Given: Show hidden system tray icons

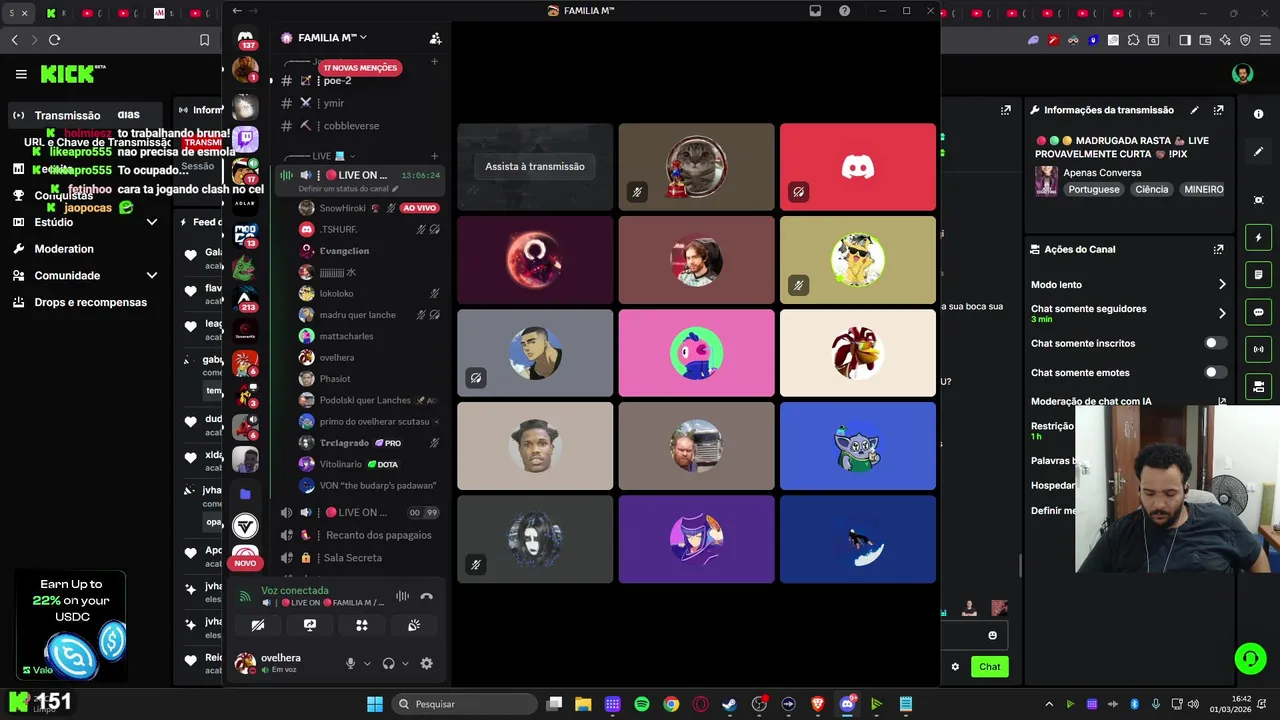Looking at the screenshot, I should (x=1047, y=704).
